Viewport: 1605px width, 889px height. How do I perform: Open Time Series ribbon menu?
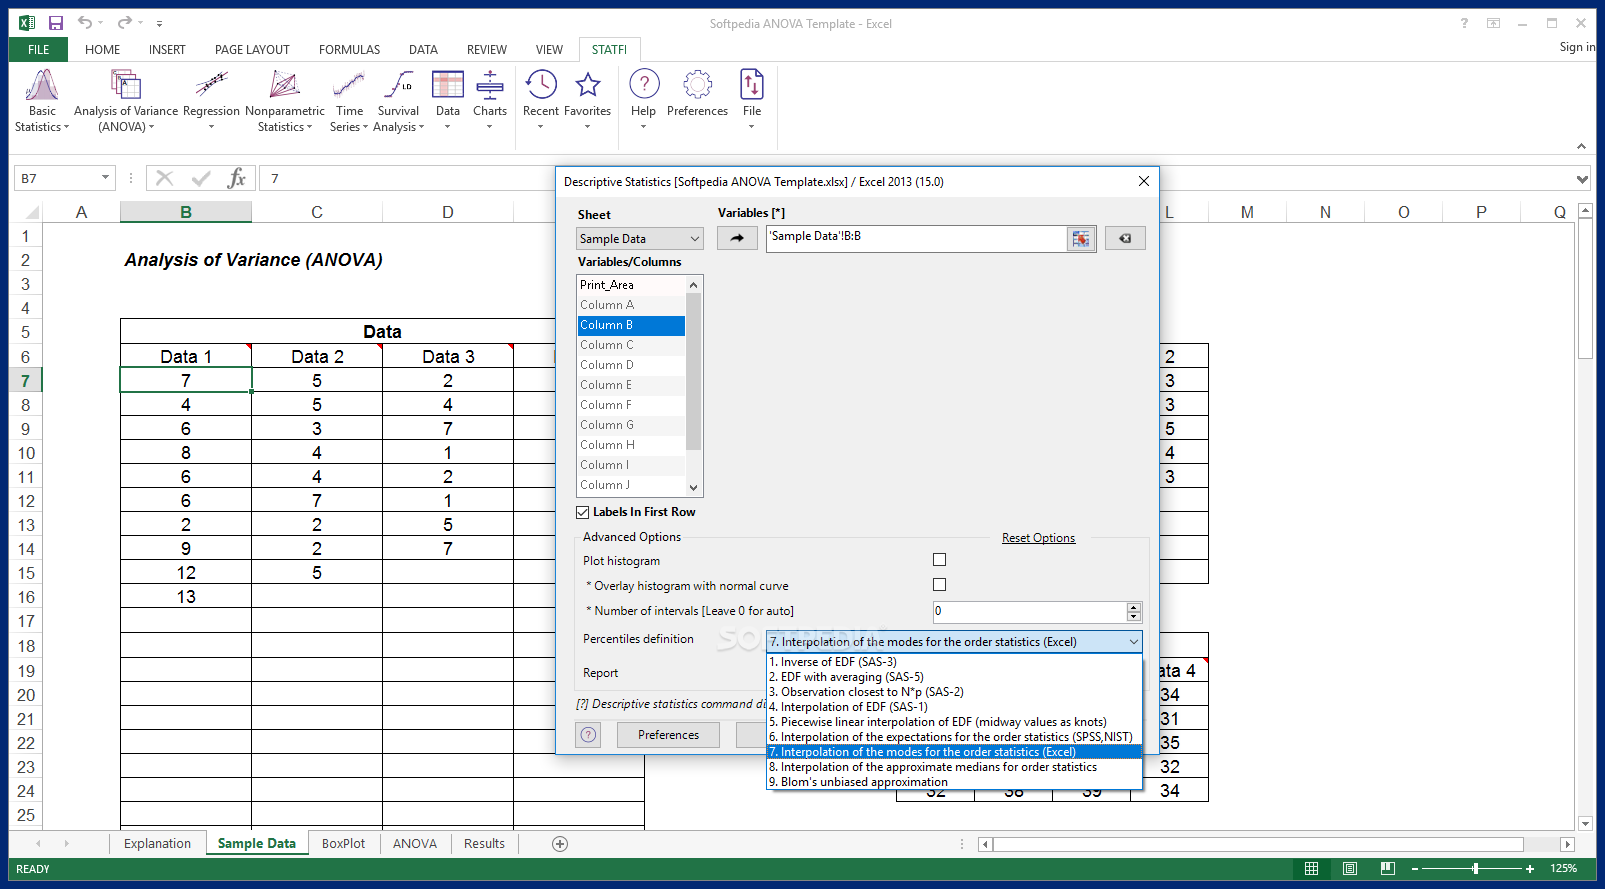click(x=349, y=100)
